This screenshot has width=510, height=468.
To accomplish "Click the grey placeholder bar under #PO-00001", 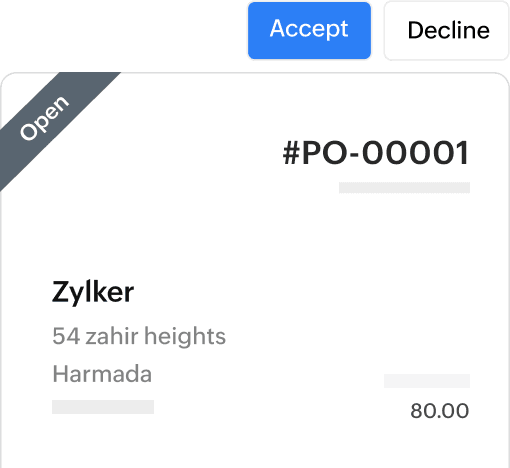I will pos(404,187).
